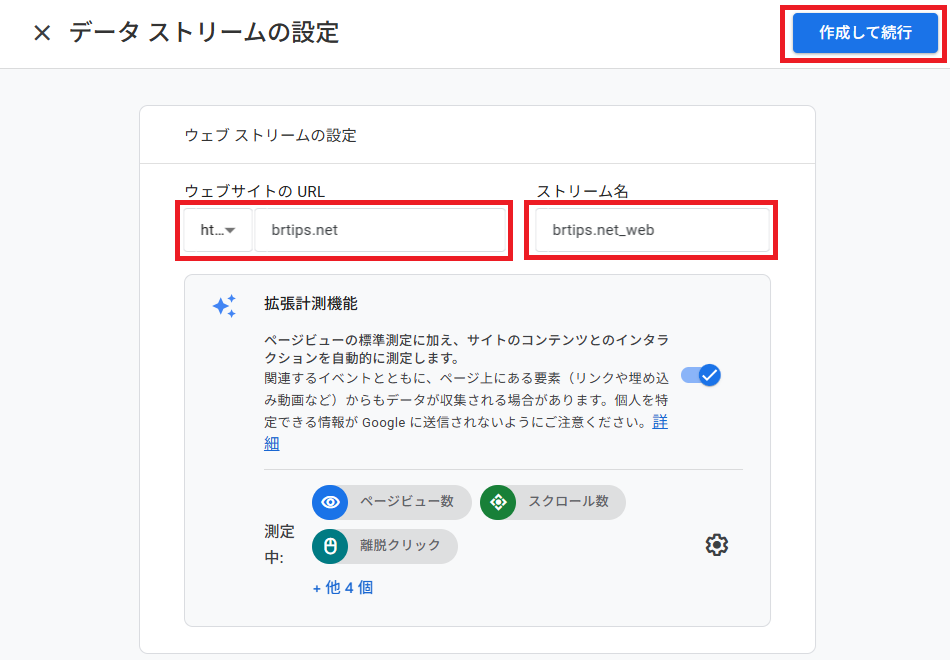Expand the + 他 4 個 list

click(x=343, y=588)
